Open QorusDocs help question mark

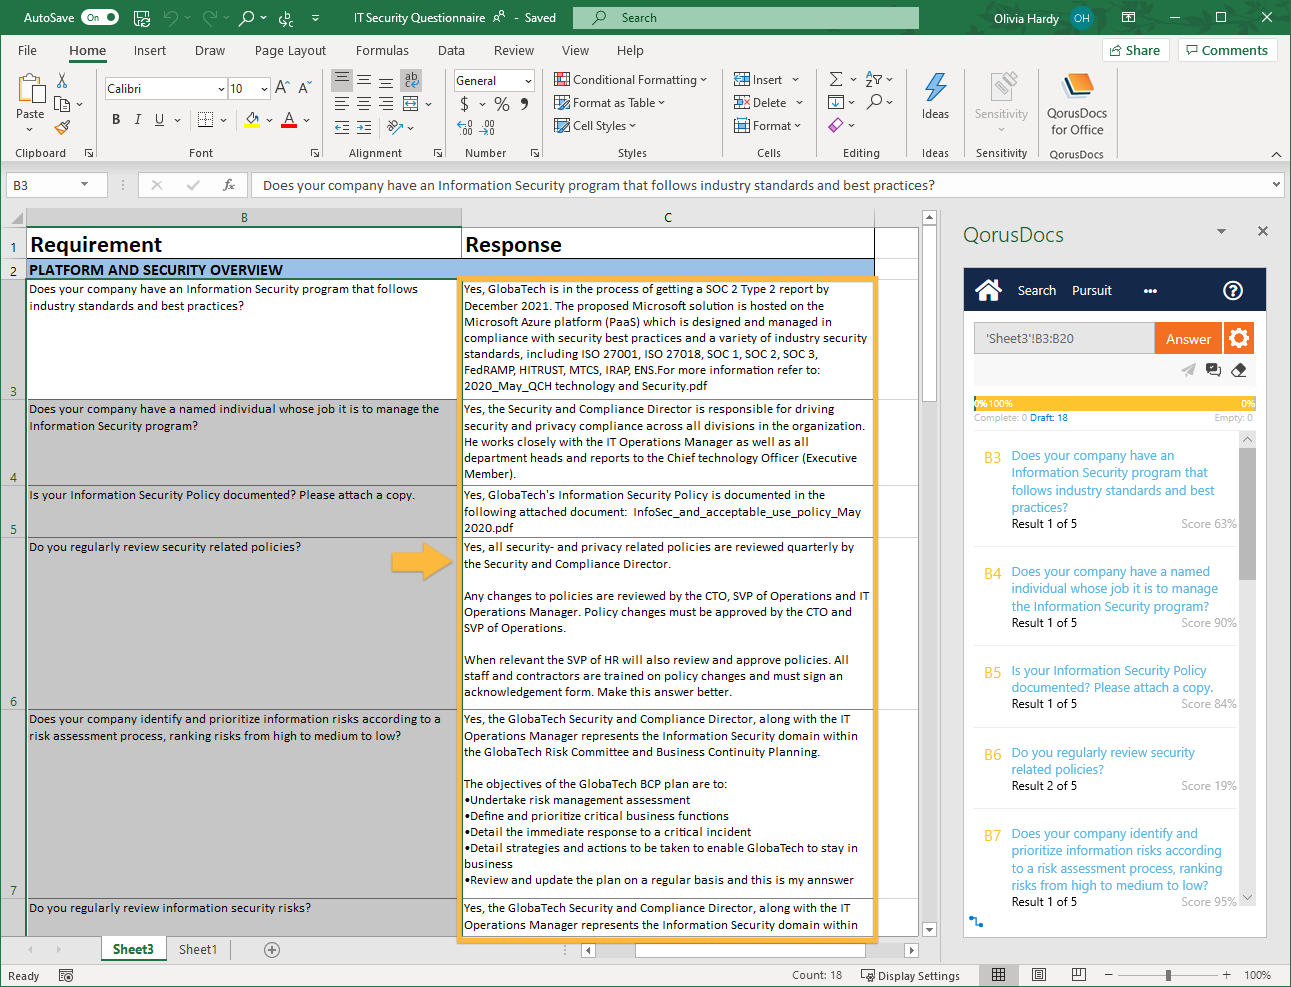pos(1233,290)
